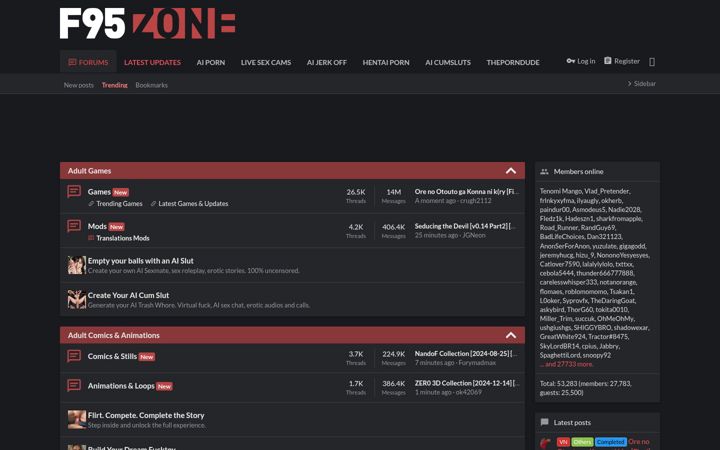Open member carelesswhisper333 profile
The height and width of the screenshot is (450, 720).
click(568, 282)
